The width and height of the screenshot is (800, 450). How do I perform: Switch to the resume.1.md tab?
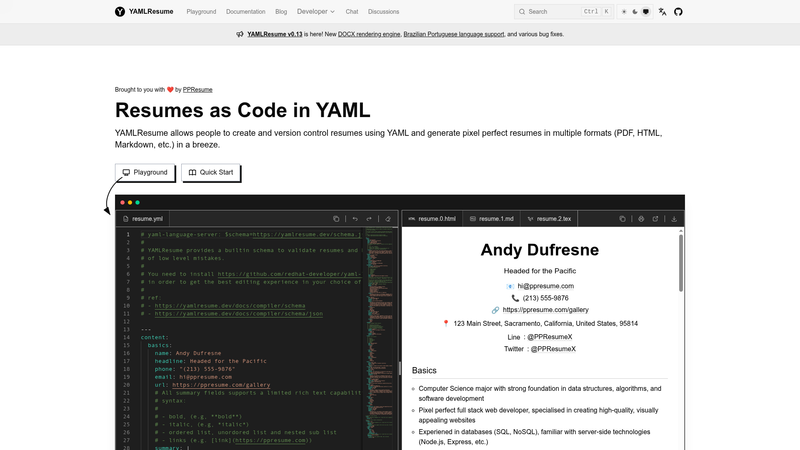click(491, 219)
